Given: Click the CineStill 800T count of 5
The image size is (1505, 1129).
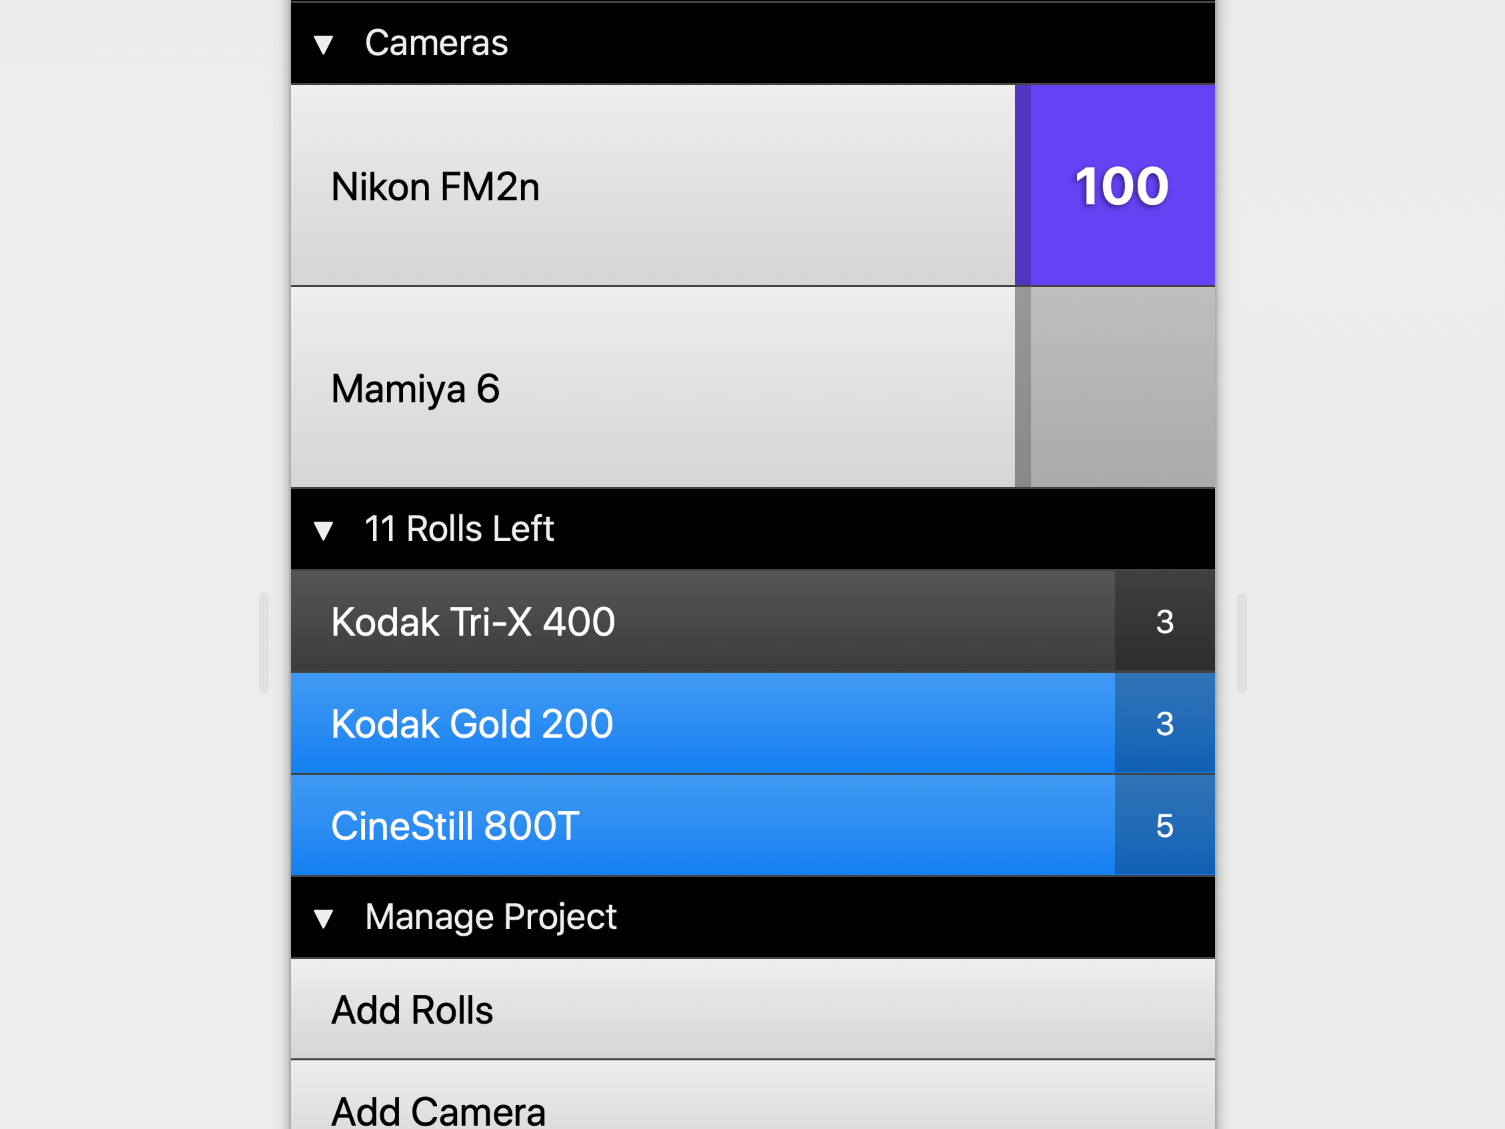Looking at the screenshot, I should click(1164, 826).
